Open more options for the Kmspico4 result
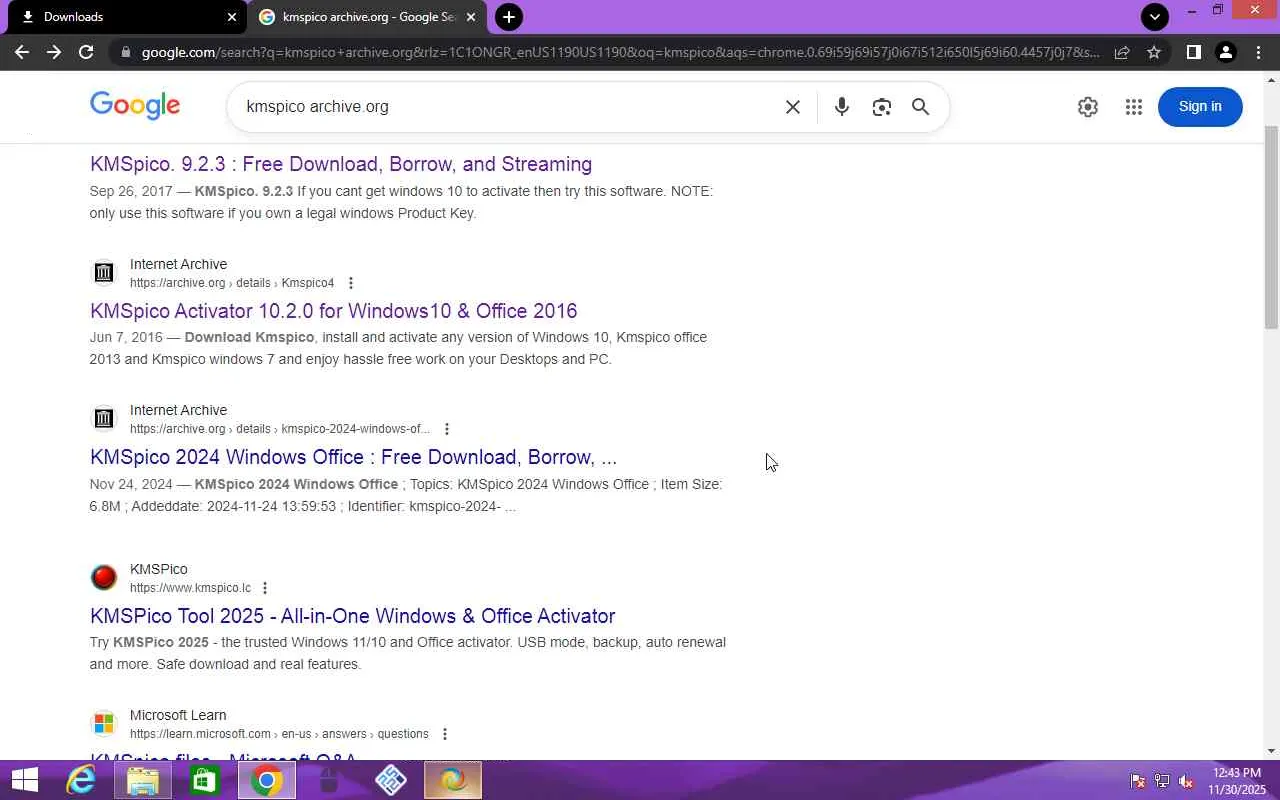 click(x=350, y=283)
